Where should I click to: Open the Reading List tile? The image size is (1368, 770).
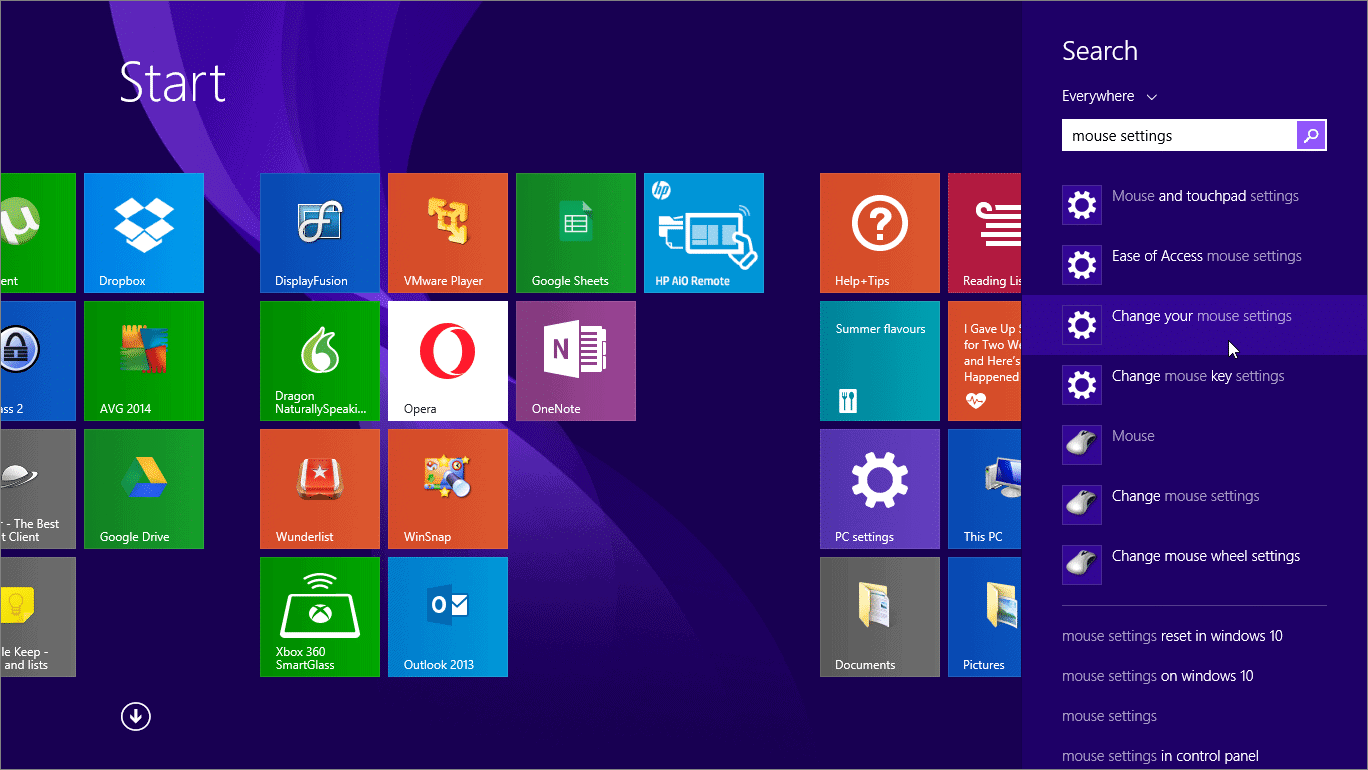(985, 233)
